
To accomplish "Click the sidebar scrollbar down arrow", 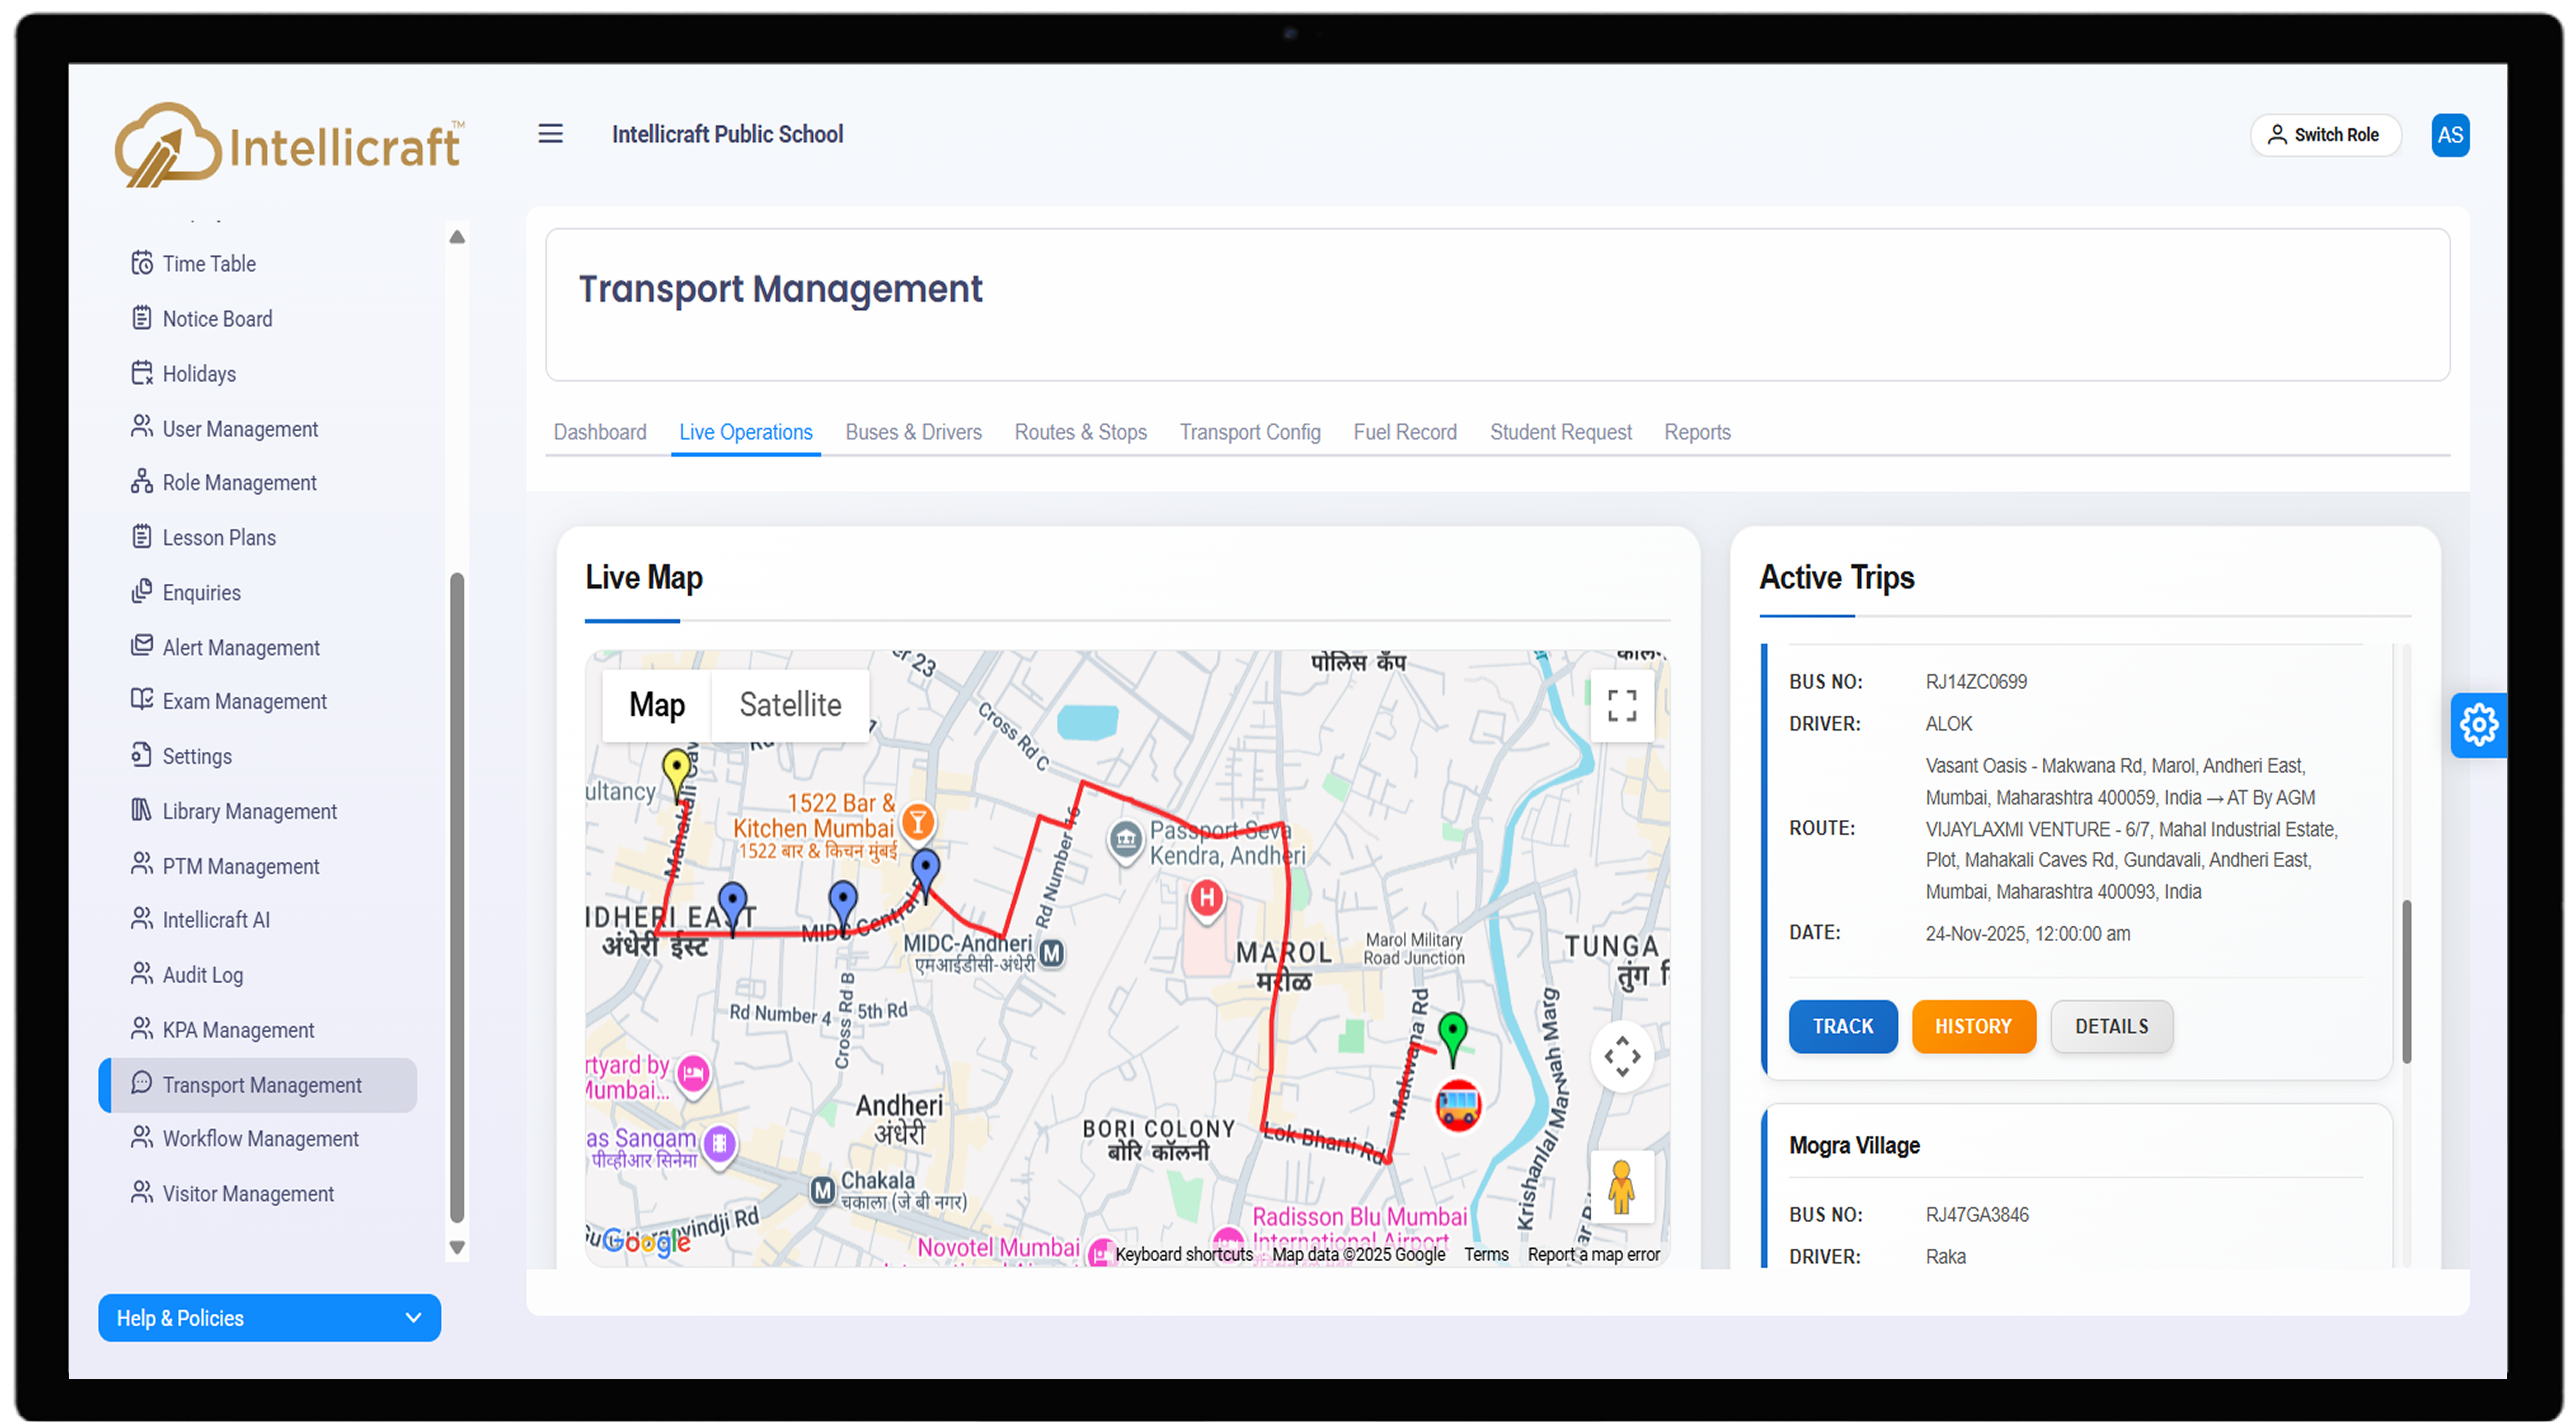I will (x=457, y=1248).
